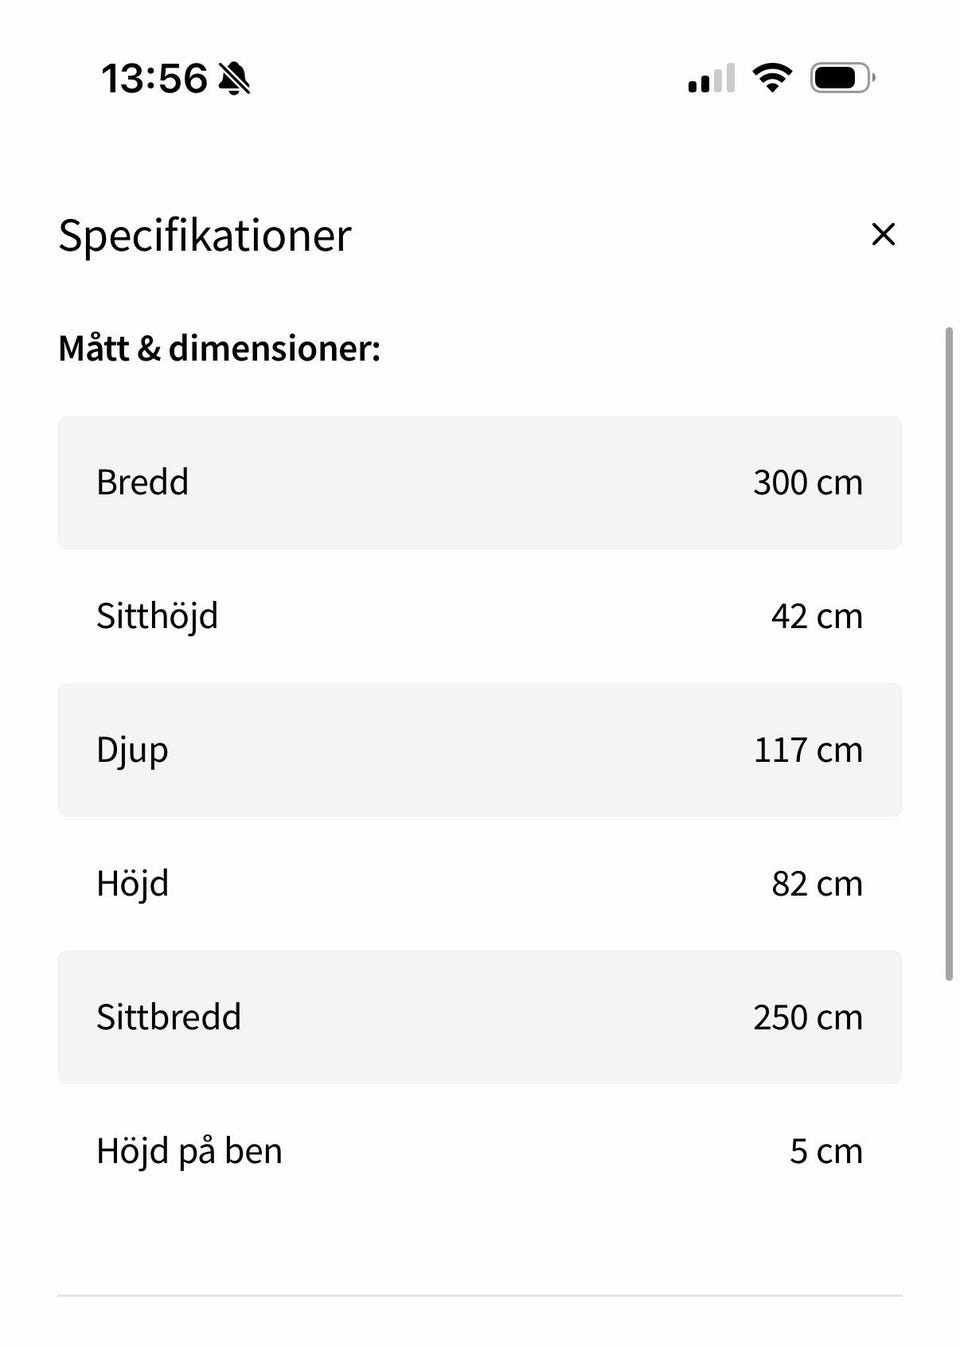The height and width of the screenshot is (1347, 960).
Task: Tap the cellular signal strength icon
Action: coord(711,78)
